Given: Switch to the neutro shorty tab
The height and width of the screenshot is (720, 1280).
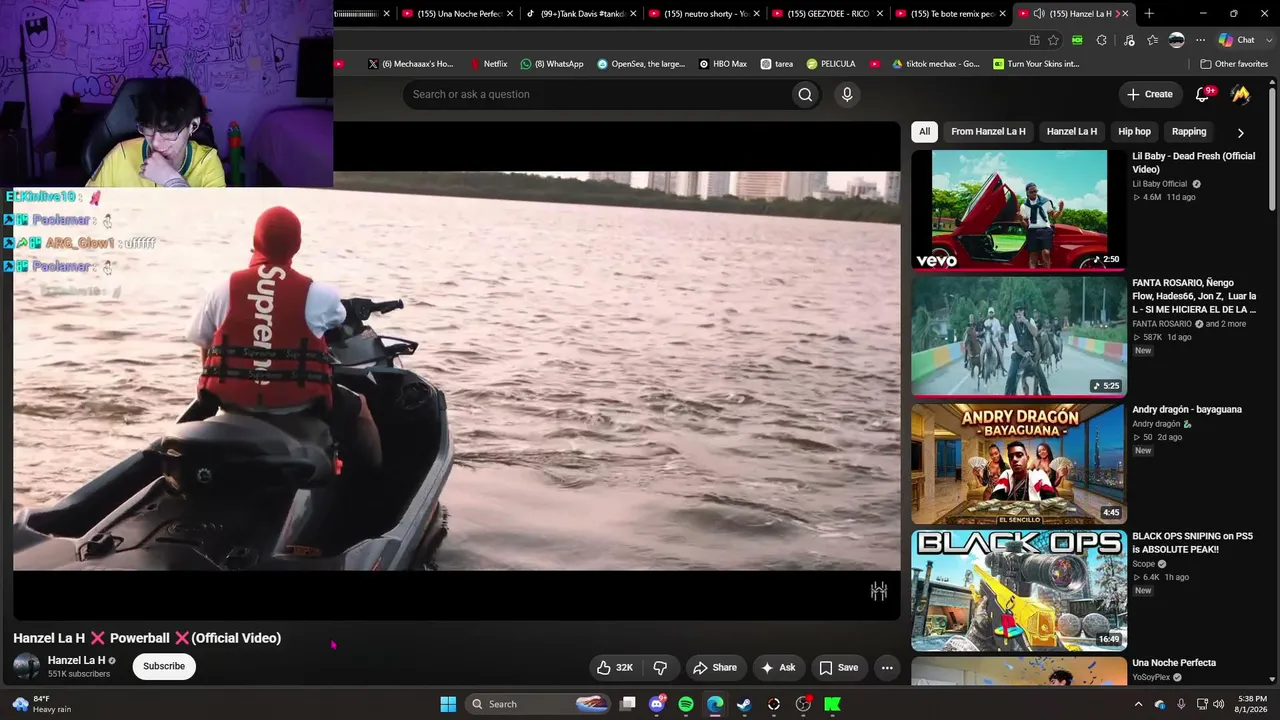Looking at the screenshot, I should [706, 14].
